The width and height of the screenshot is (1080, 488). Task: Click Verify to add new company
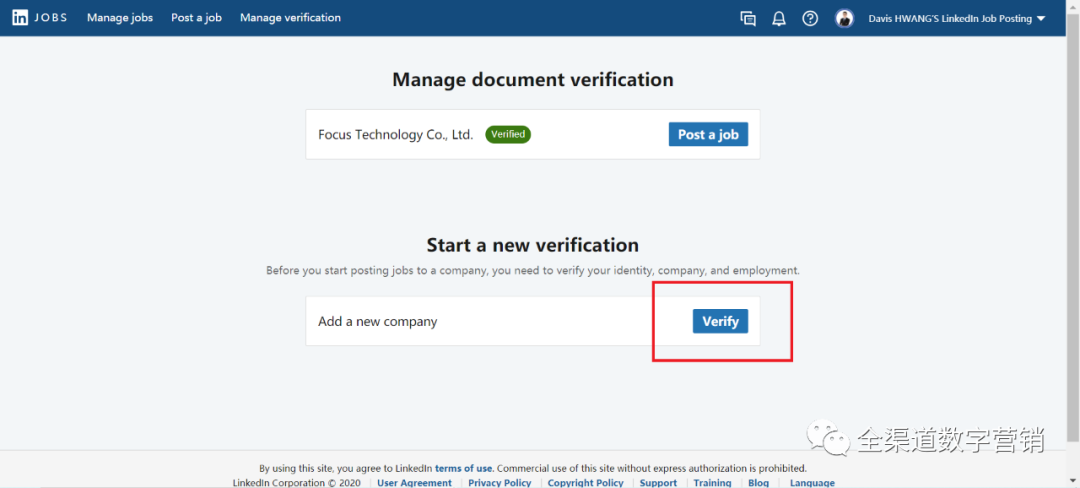tap(720, 321)
